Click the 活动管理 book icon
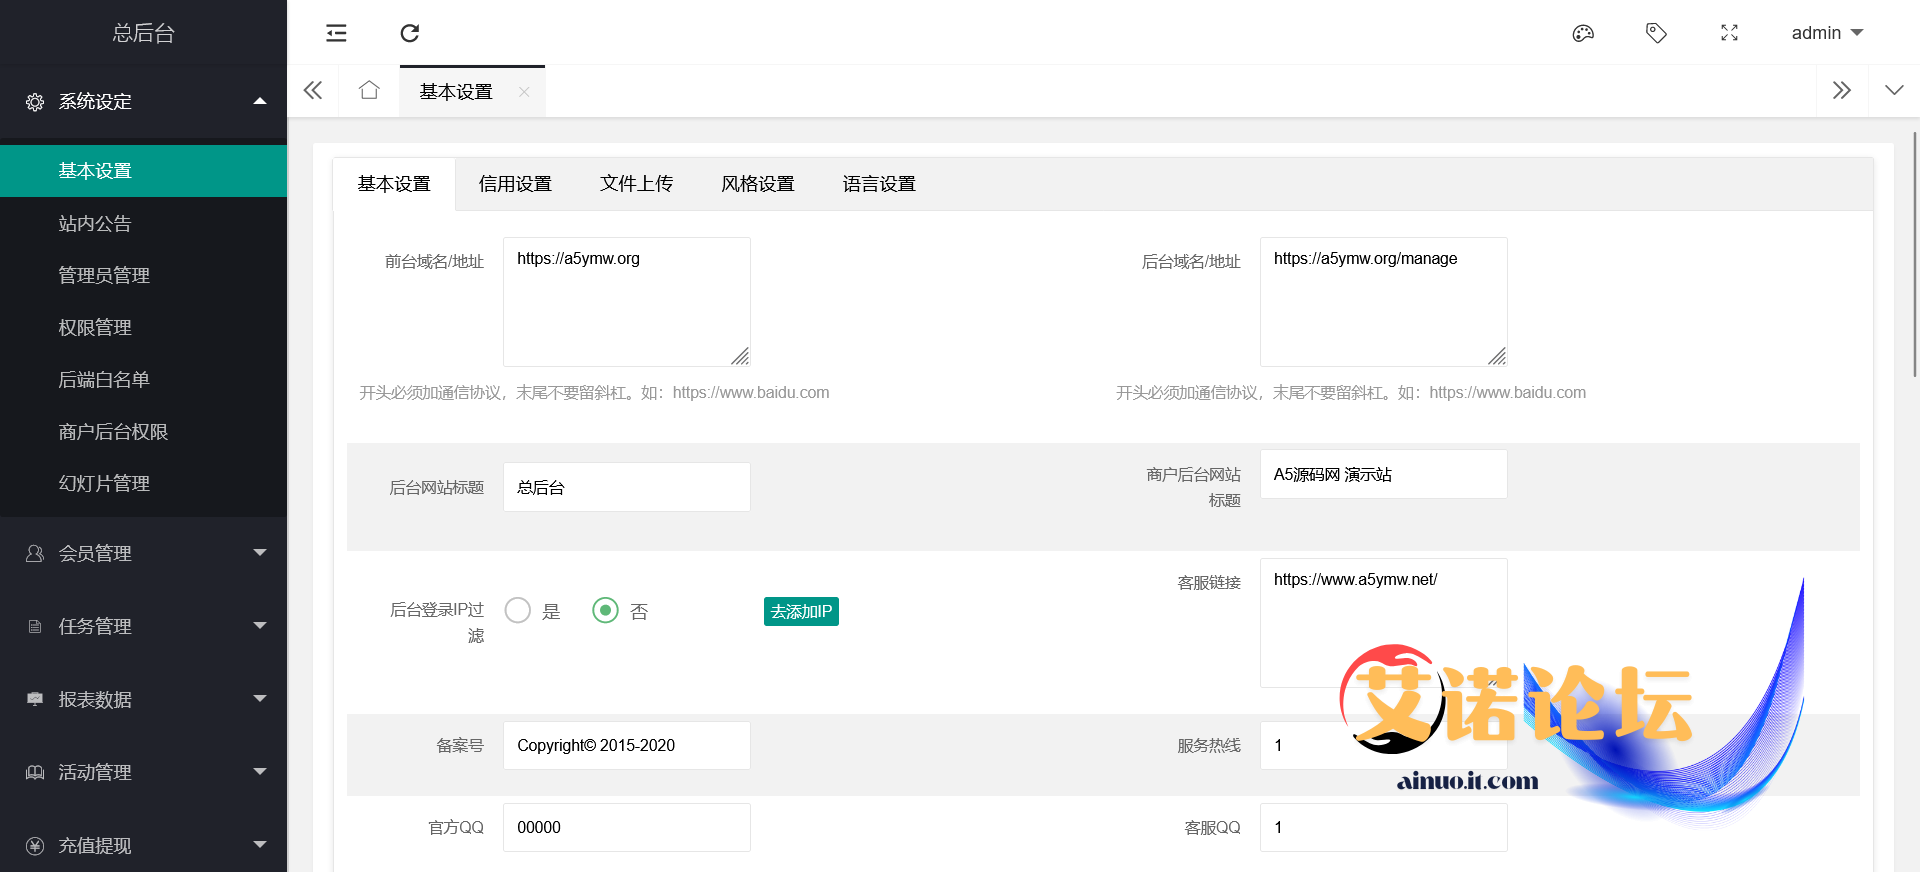This screenshot has height=872, width=1920. 35,772
